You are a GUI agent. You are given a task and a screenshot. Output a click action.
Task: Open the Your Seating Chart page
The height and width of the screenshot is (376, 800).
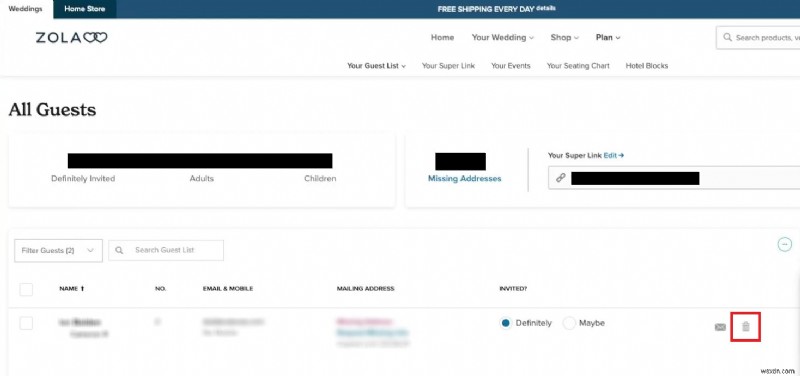click(x=578, y=66)
